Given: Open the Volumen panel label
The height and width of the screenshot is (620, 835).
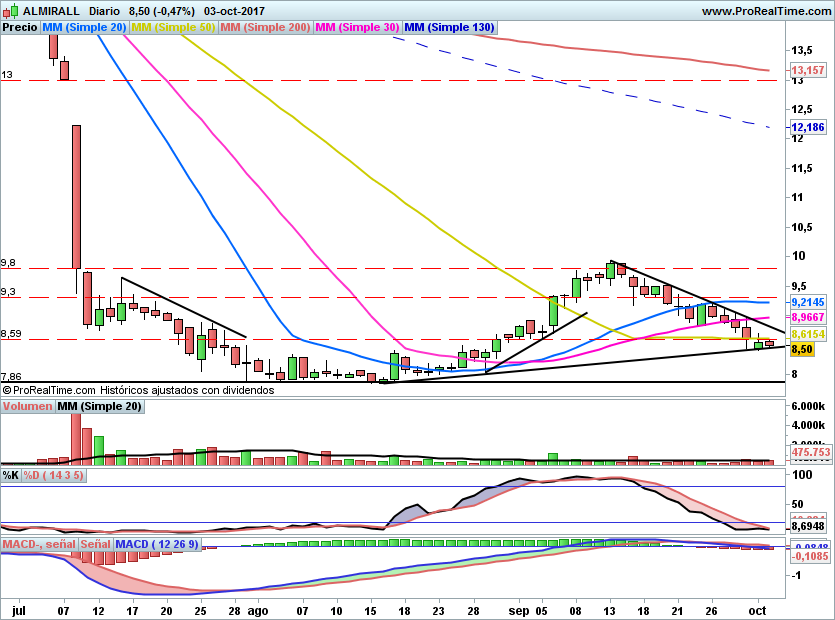Looking at the screenshot, I should pyautogui.click(x=27, y=406).
